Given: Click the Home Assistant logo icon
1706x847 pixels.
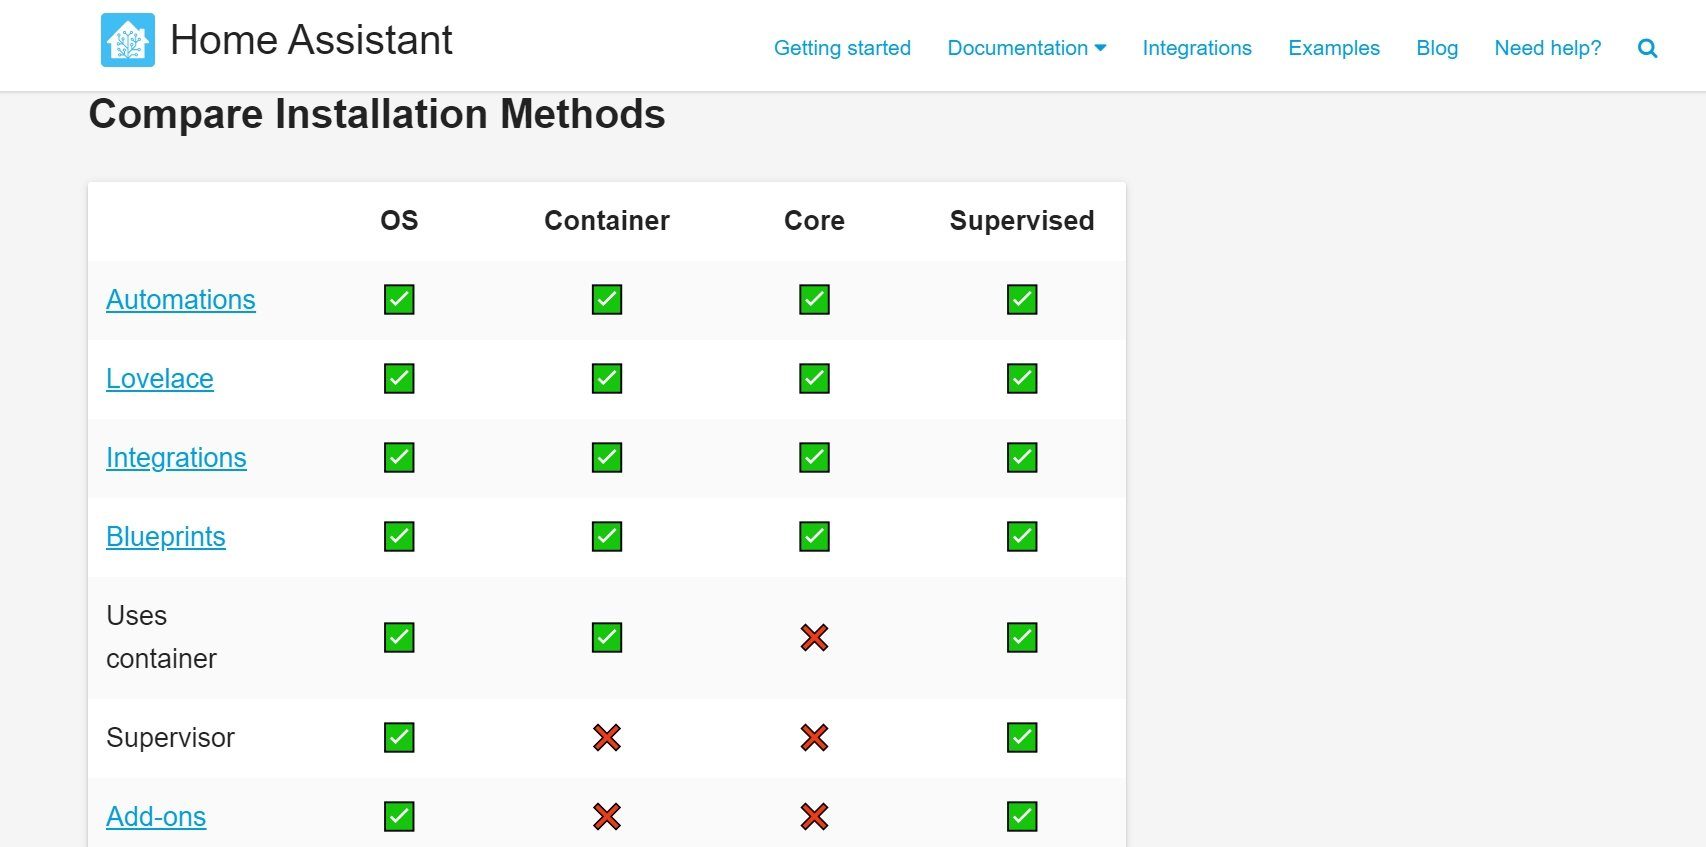Looking at the screenshot, I should [128, 40].
